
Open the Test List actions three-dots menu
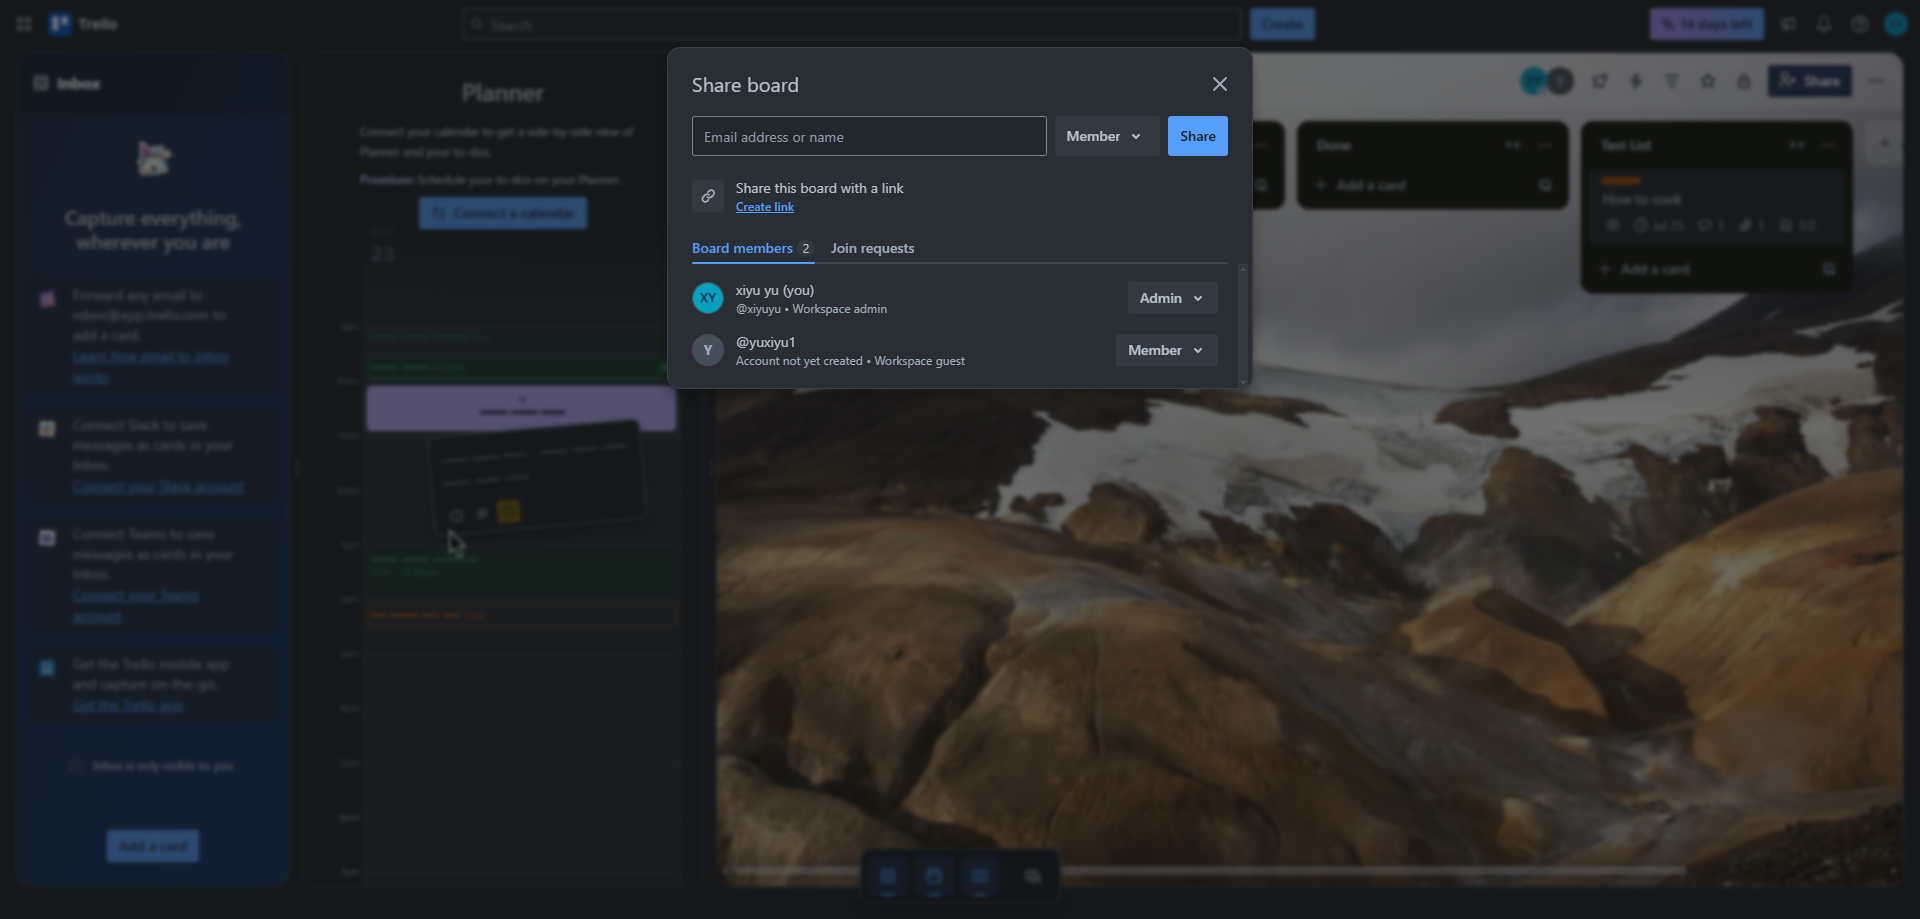pyautogui.click(x=1829, y=145)
